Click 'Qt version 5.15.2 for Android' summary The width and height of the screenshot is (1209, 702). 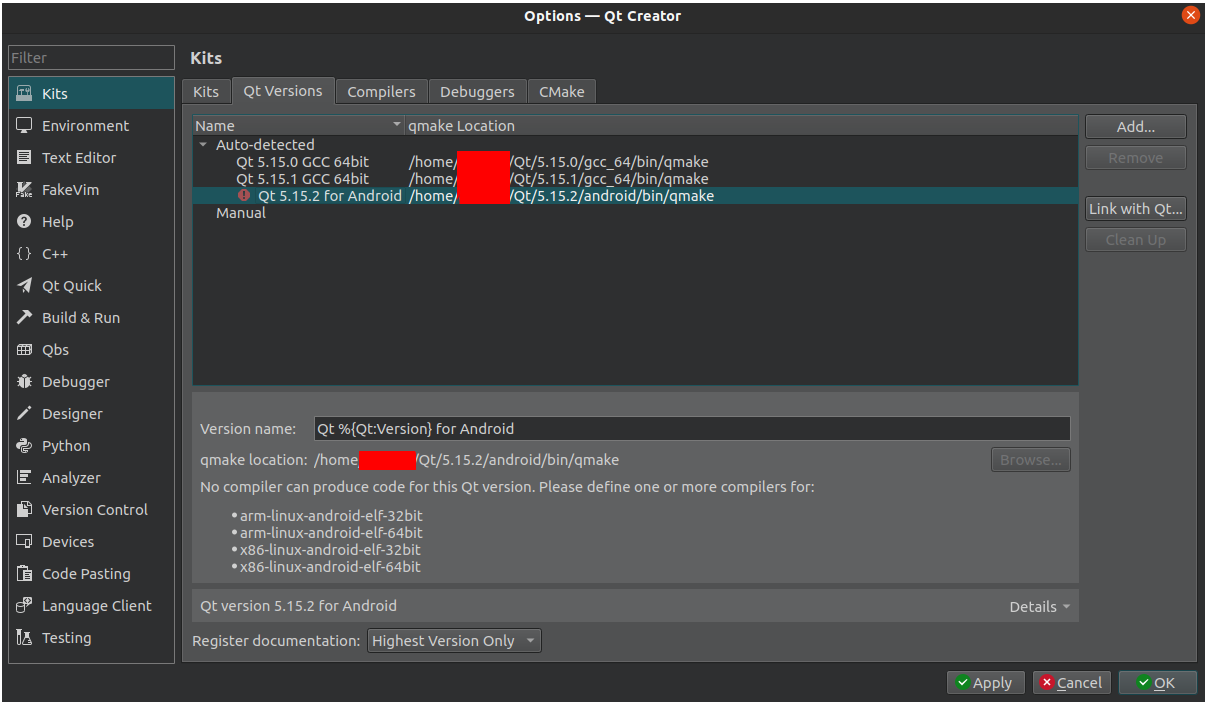pos(298,606)
